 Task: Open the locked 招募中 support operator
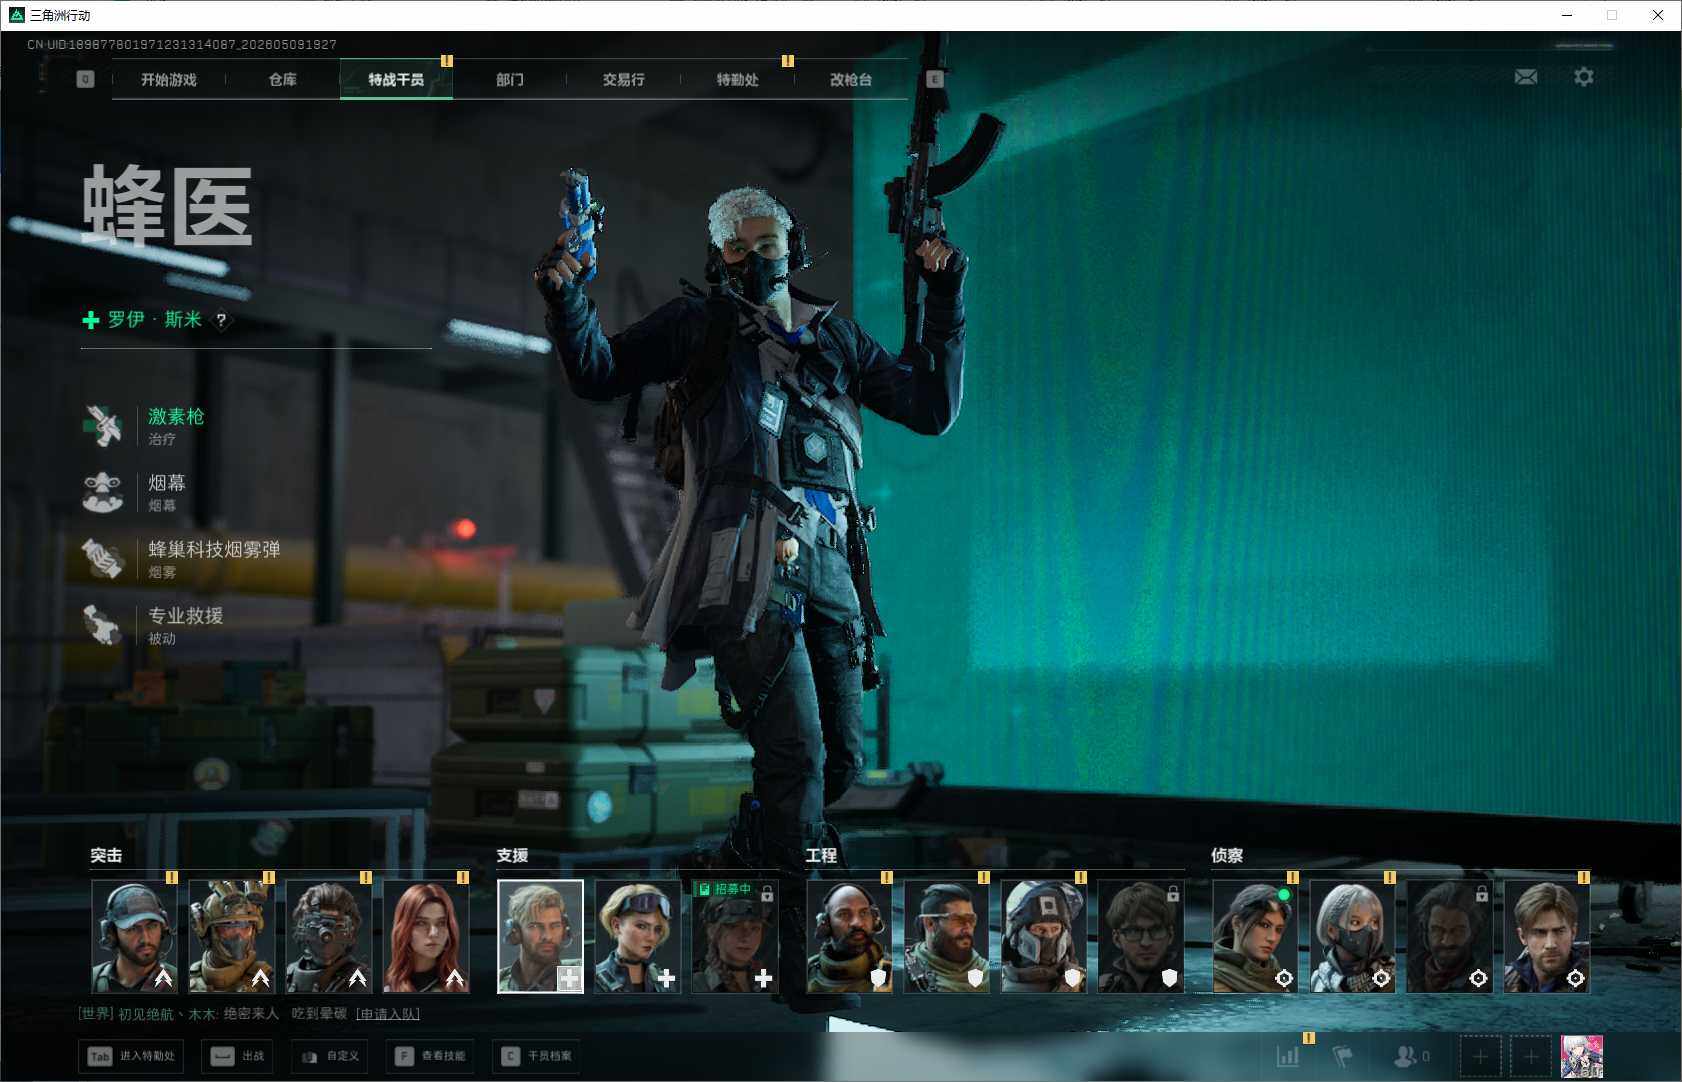tap(734, 936)
